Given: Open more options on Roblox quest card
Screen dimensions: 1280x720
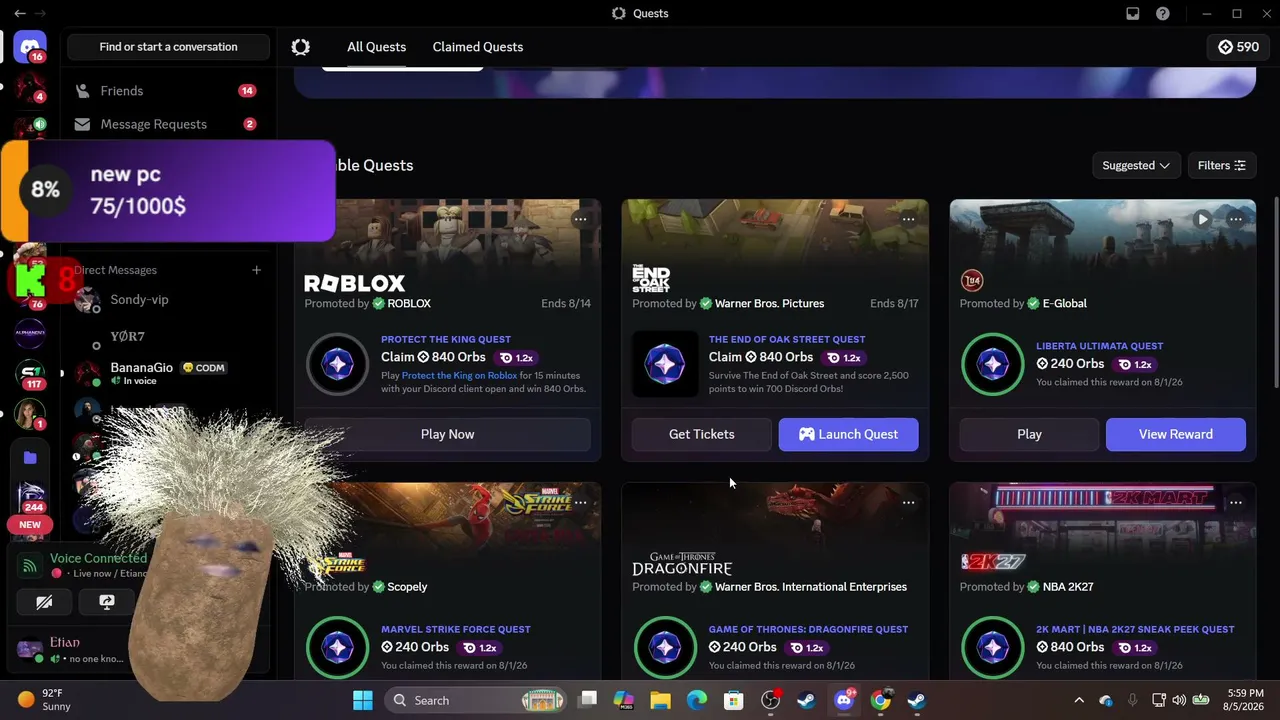Looking at the screenshot, I should [x=580, y=219].
